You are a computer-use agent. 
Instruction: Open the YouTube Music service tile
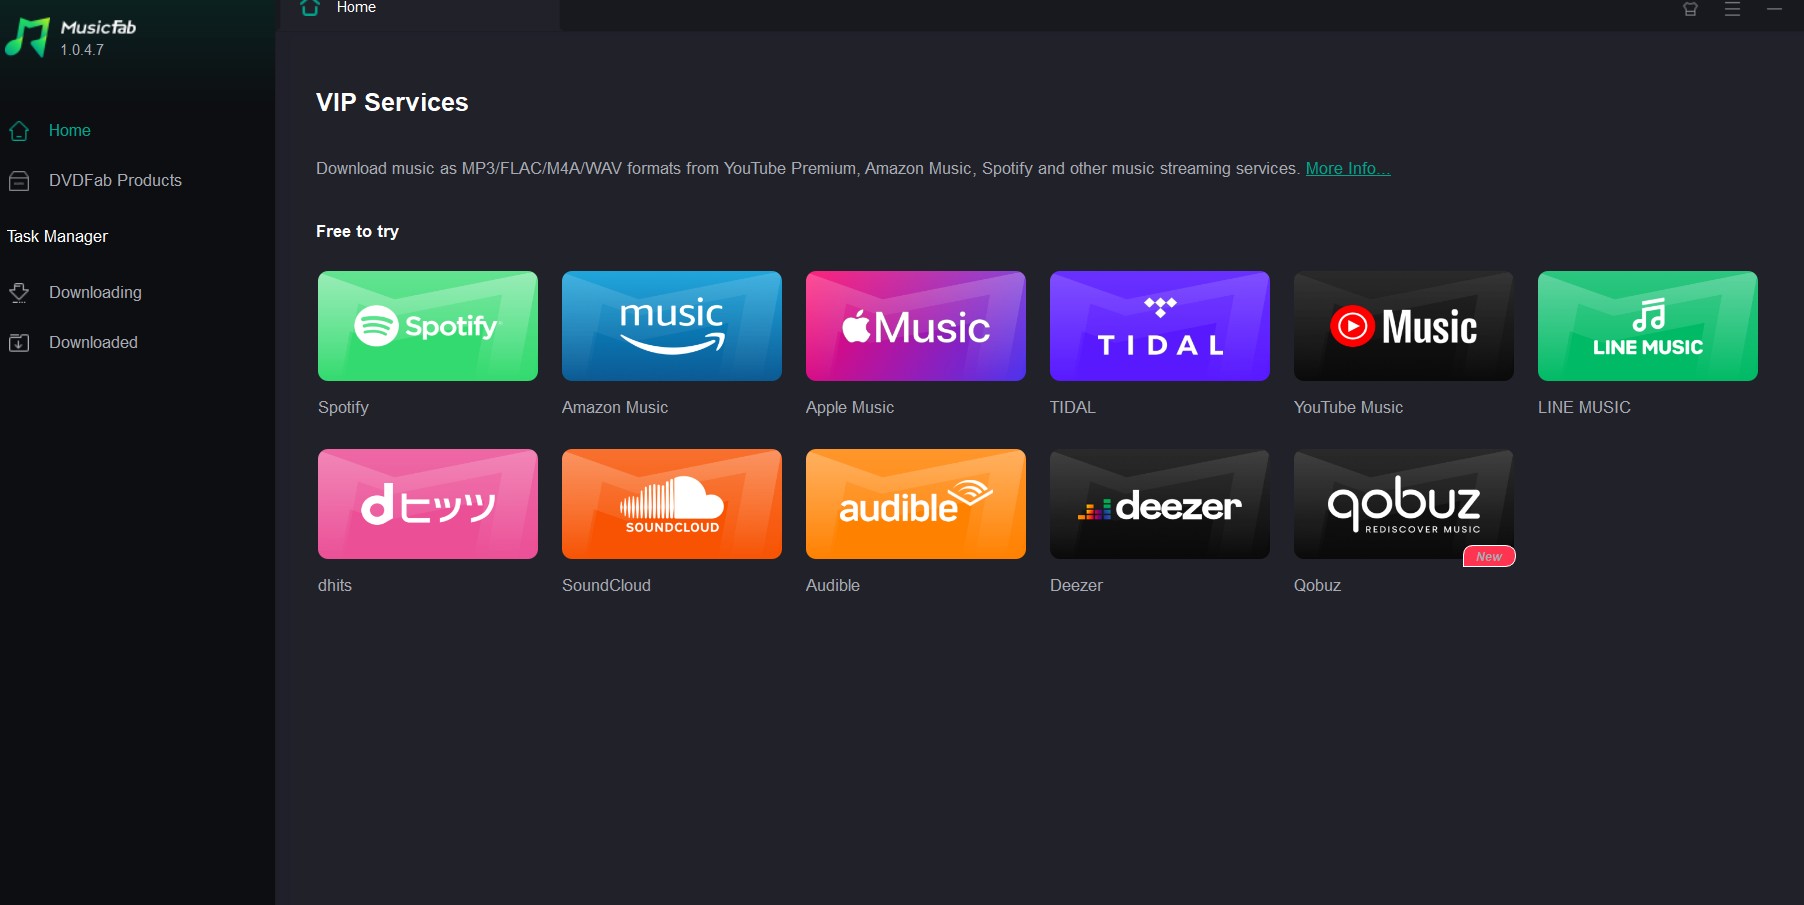tap(1404, 326)
